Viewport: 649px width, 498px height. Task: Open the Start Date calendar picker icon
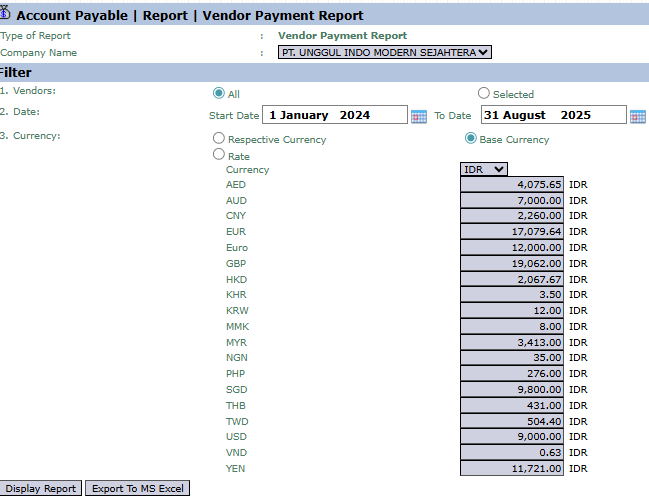coord(419,116)
